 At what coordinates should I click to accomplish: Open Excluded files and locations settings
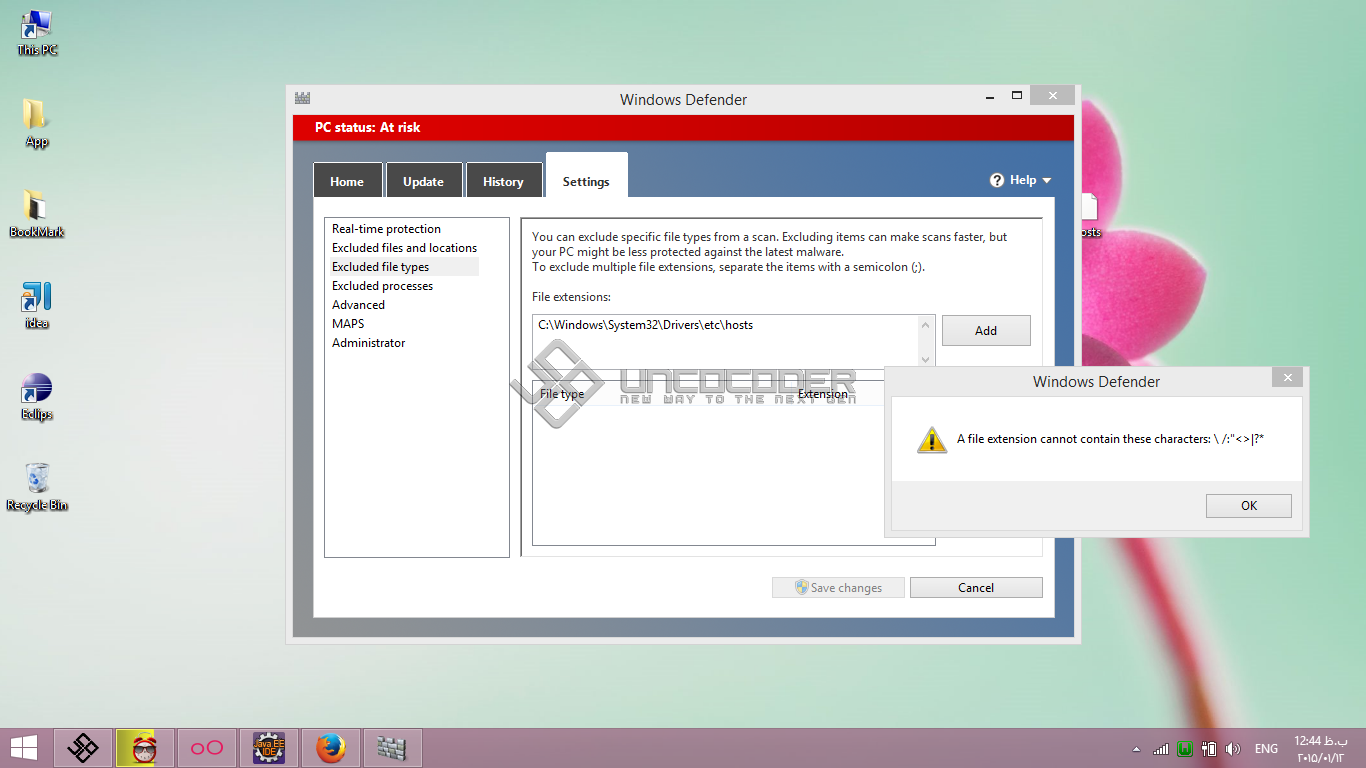pyautogui.click(x=404, y=248)
